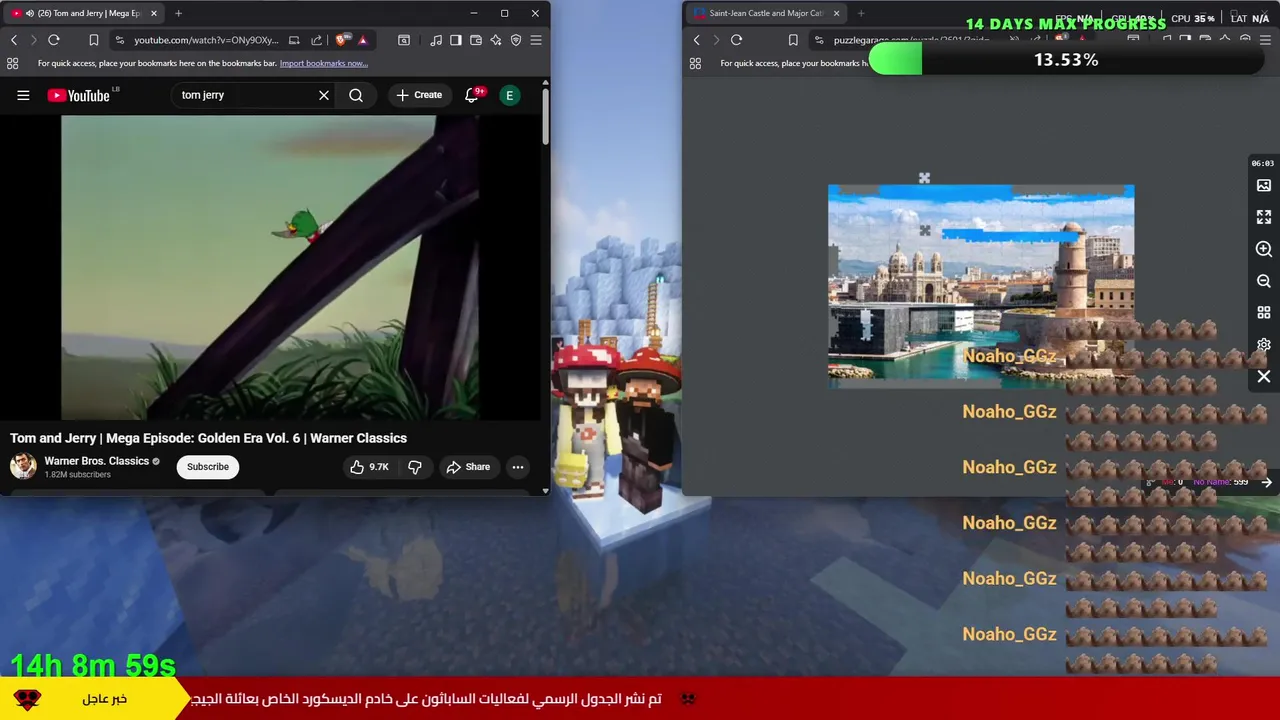The height and width of the screenshot is (720, 1280).
Task: Click the YouTube URL address bar
Action: click(x=206, y=40)
